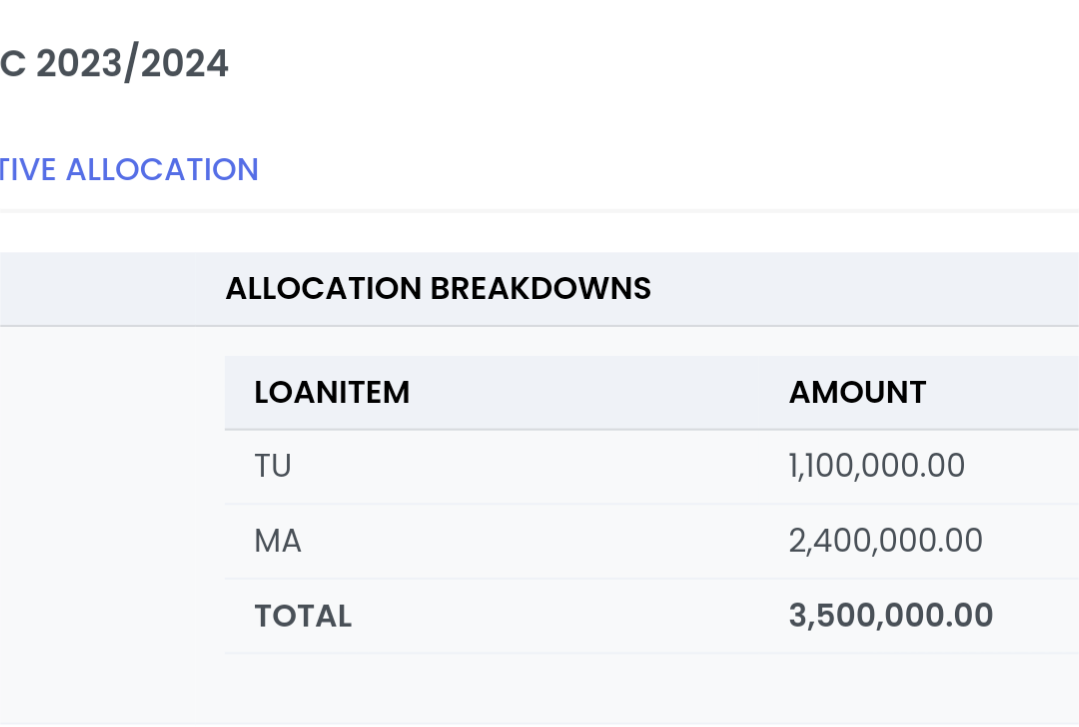Click the 2023/2024 page heading
The image size is (1079, 727).
pyautogui.click(x=114, y=64)
